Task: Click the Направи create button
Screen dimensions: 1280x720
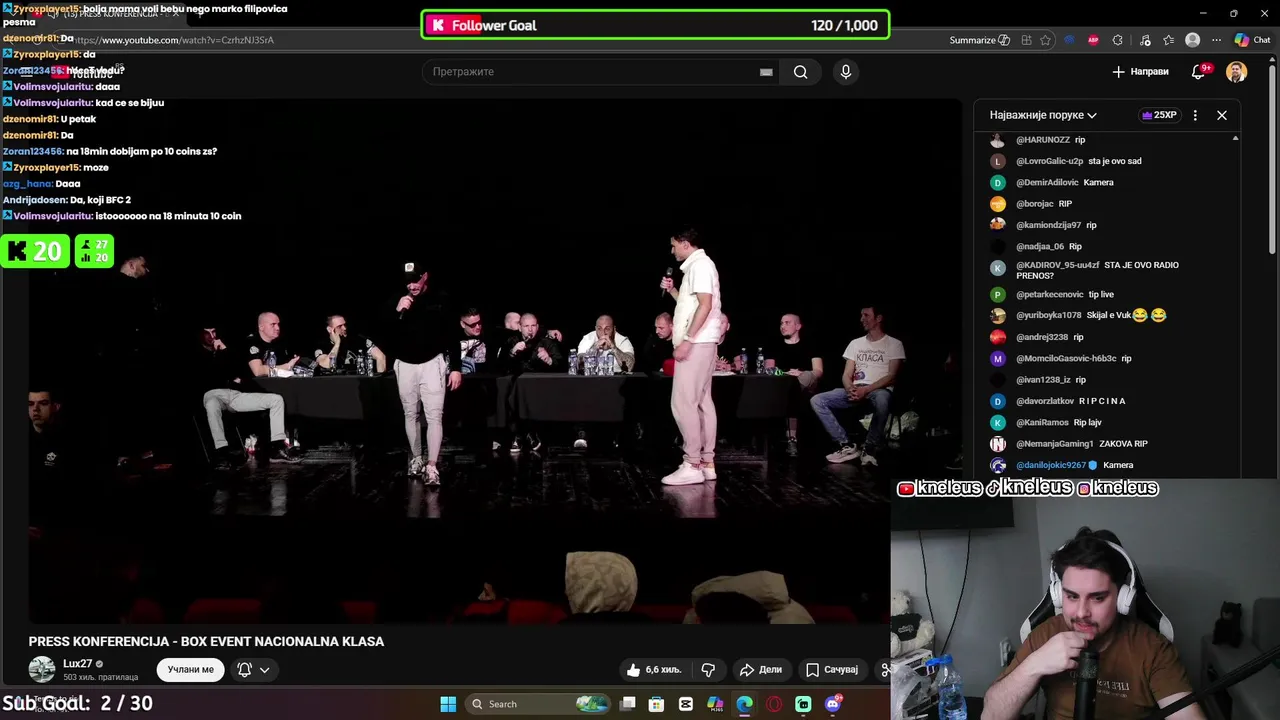Action: click(1140, 72)
